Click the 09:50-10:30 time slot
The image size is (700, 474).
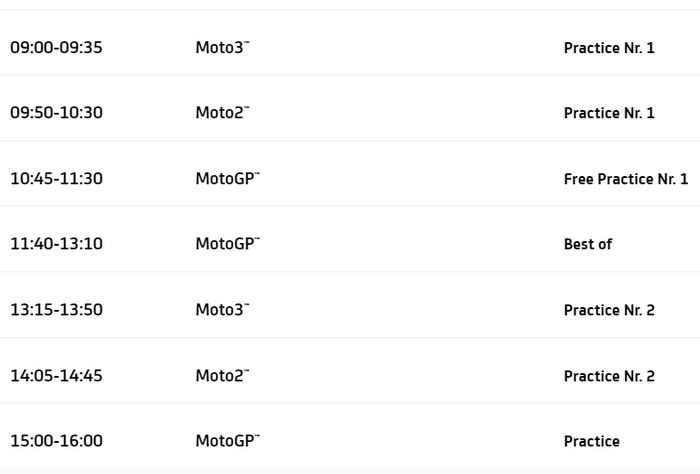[56, 113]
